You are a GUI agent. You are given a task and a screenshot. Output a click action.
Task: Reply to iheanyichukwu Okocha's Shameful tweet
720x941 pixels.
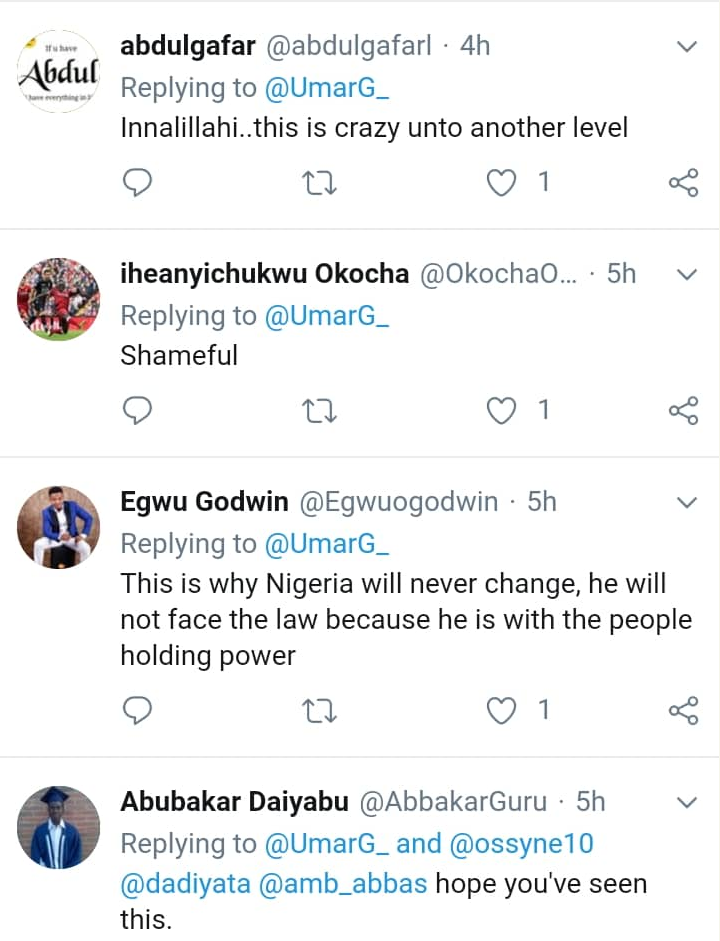coord(138,410)
